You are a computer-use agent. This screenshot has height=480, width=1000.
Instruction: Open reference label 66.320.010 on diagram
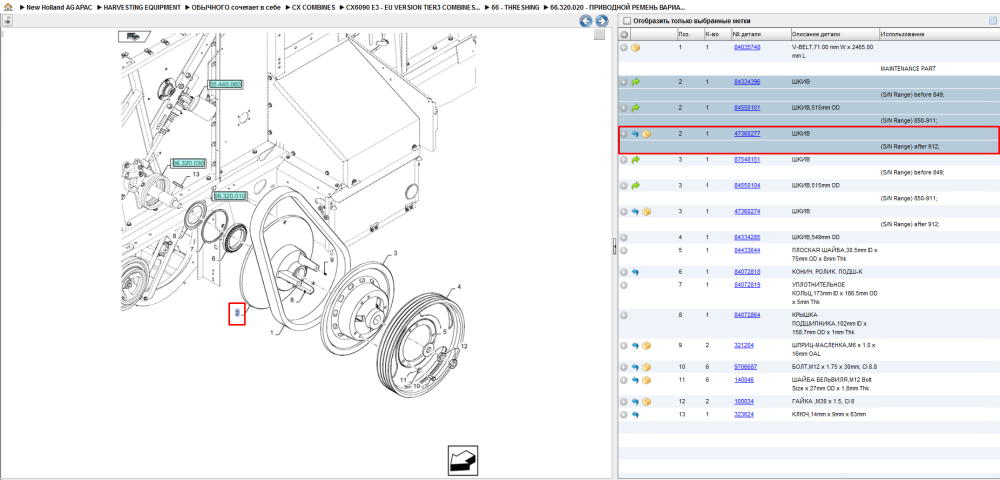coord(230,196)
